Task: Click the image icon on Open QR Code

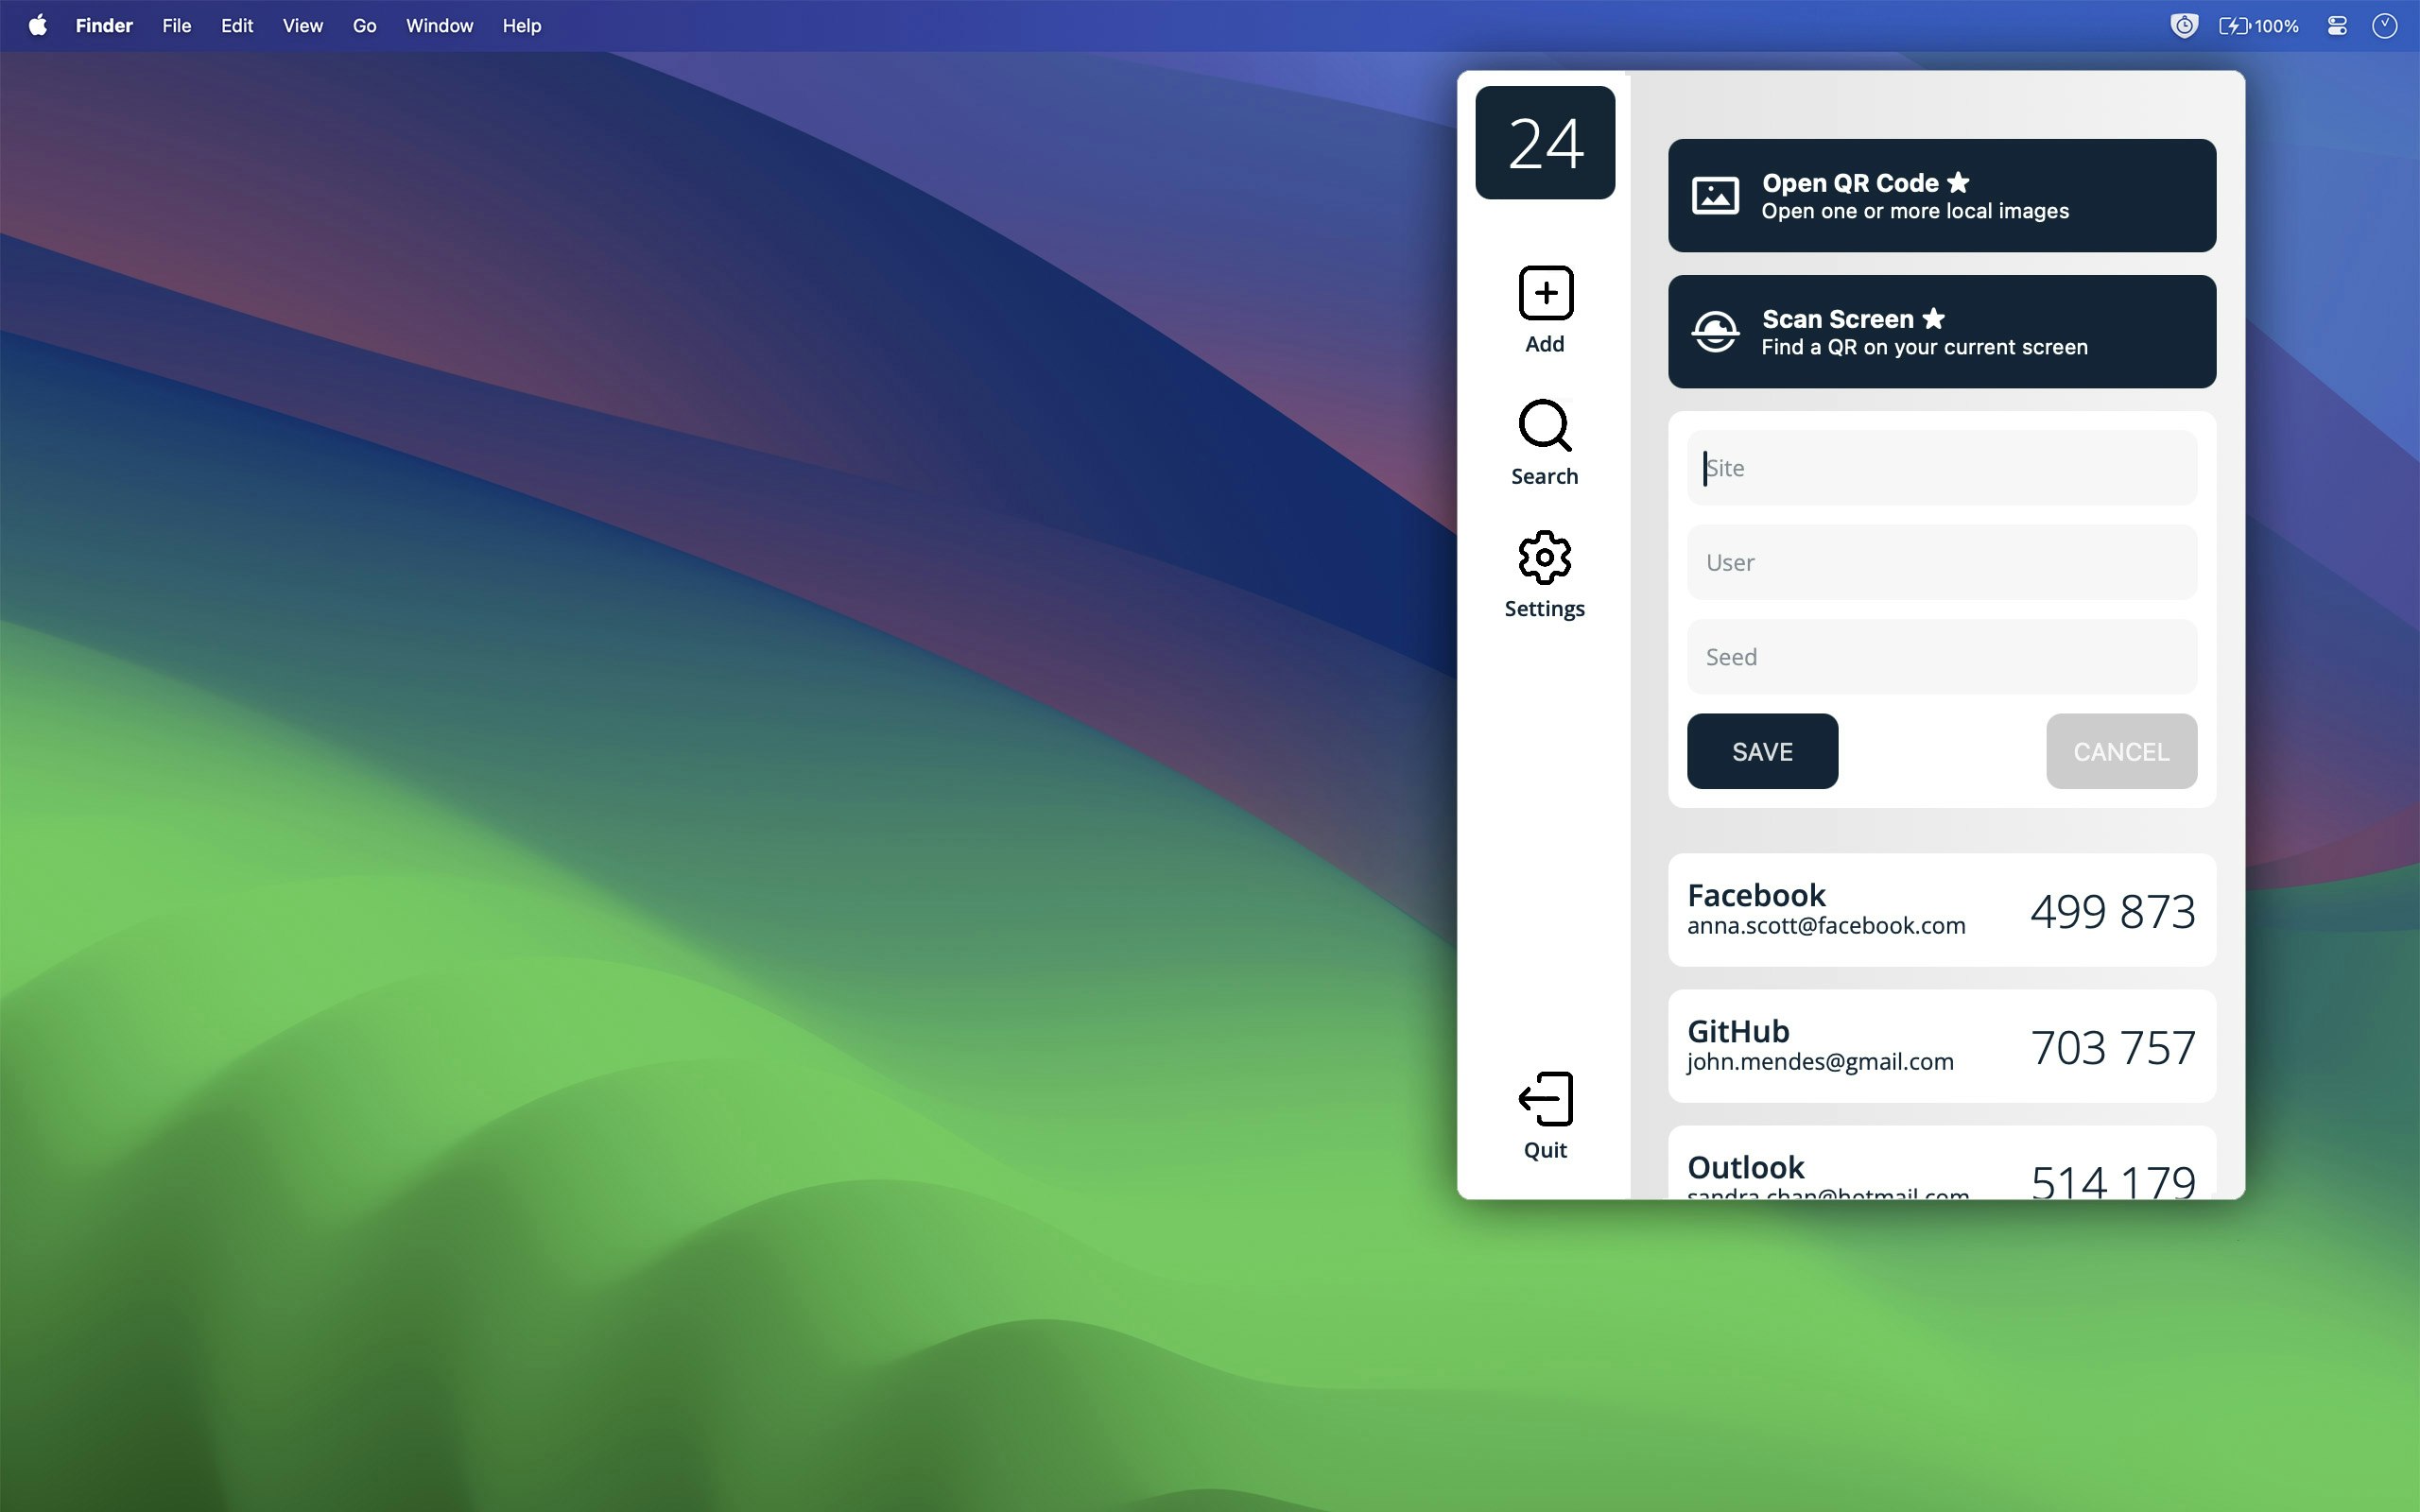Action: click(x=1715, y=195)
